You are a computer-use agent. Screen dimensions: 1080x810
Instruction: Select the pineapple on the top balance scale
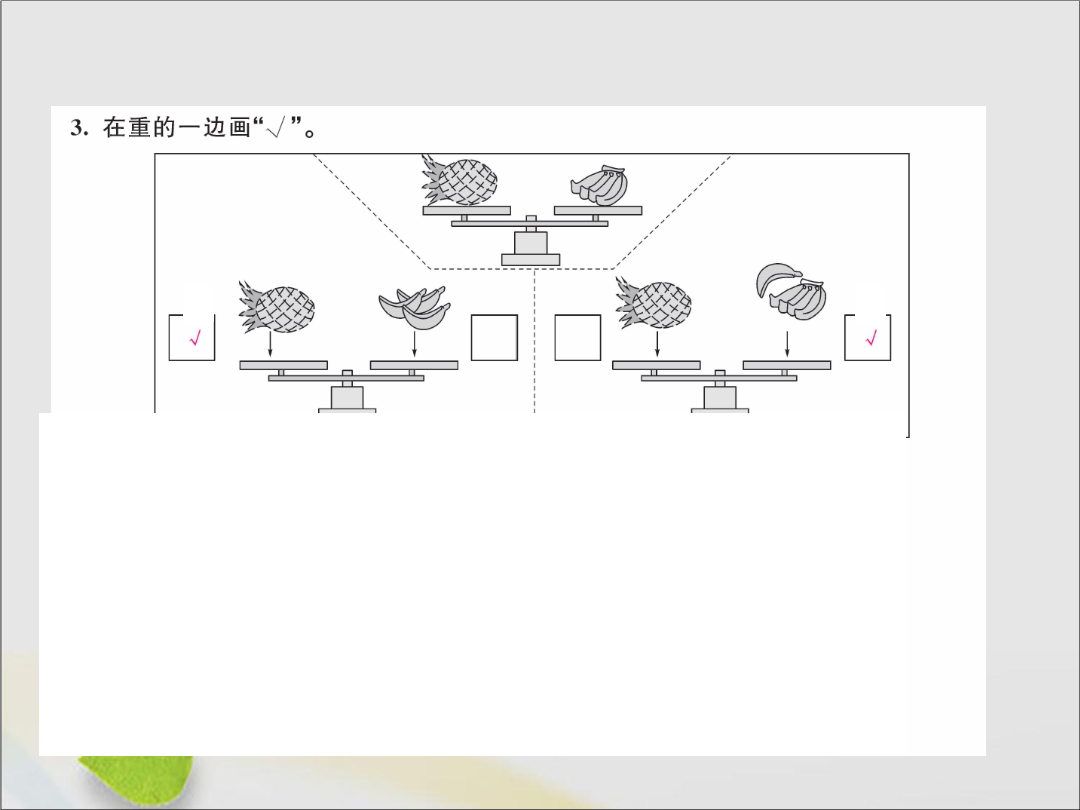[460, 180]
